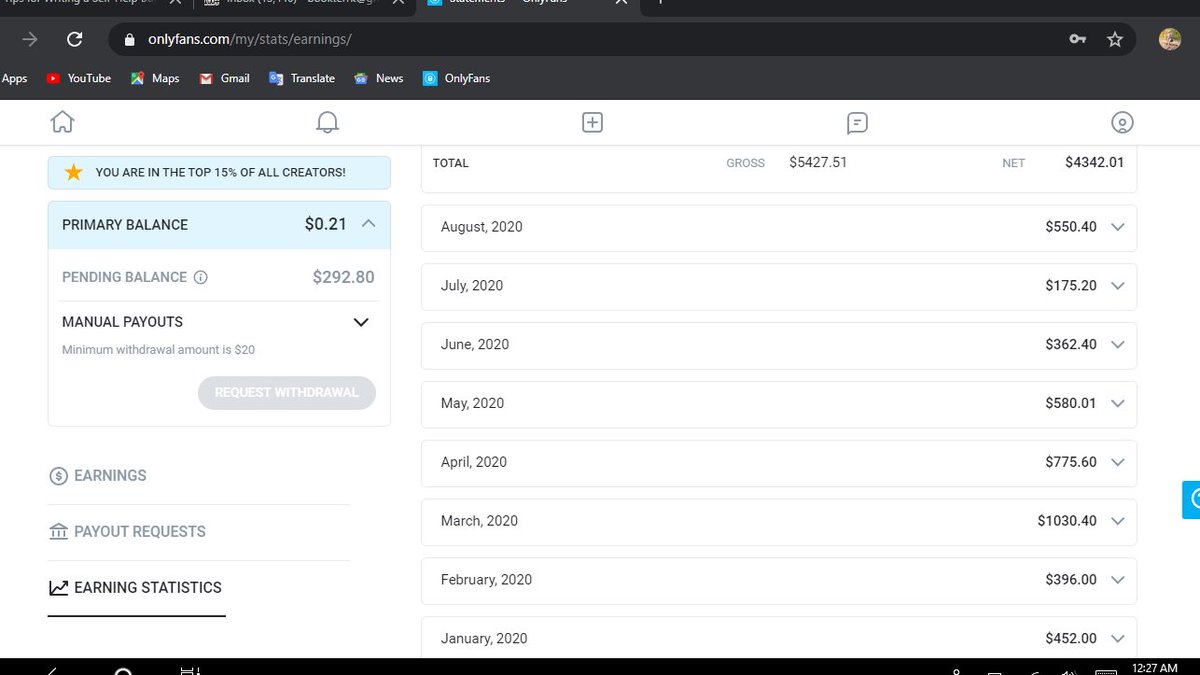Click the $0.21 primary balance amount
Screen dimensions: 1200x675
click(x=326, y=224)
